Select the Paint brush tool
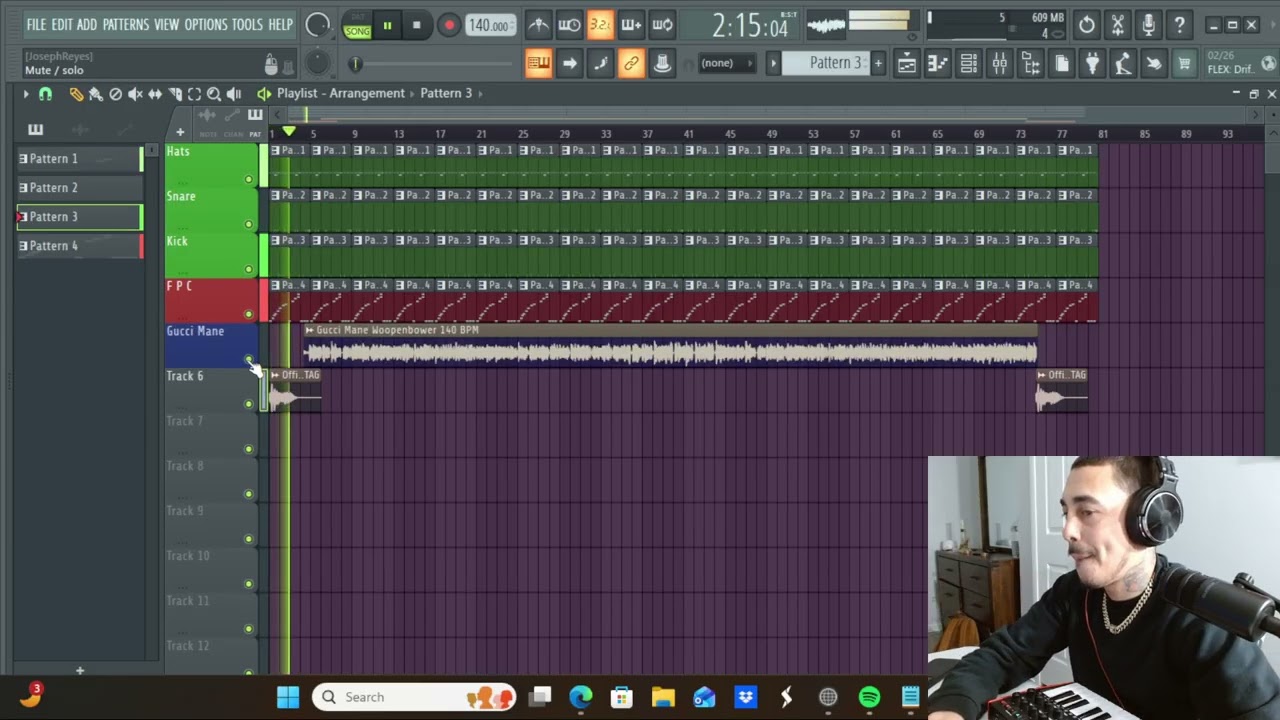Screen dimensions: 1280x720 95,94
